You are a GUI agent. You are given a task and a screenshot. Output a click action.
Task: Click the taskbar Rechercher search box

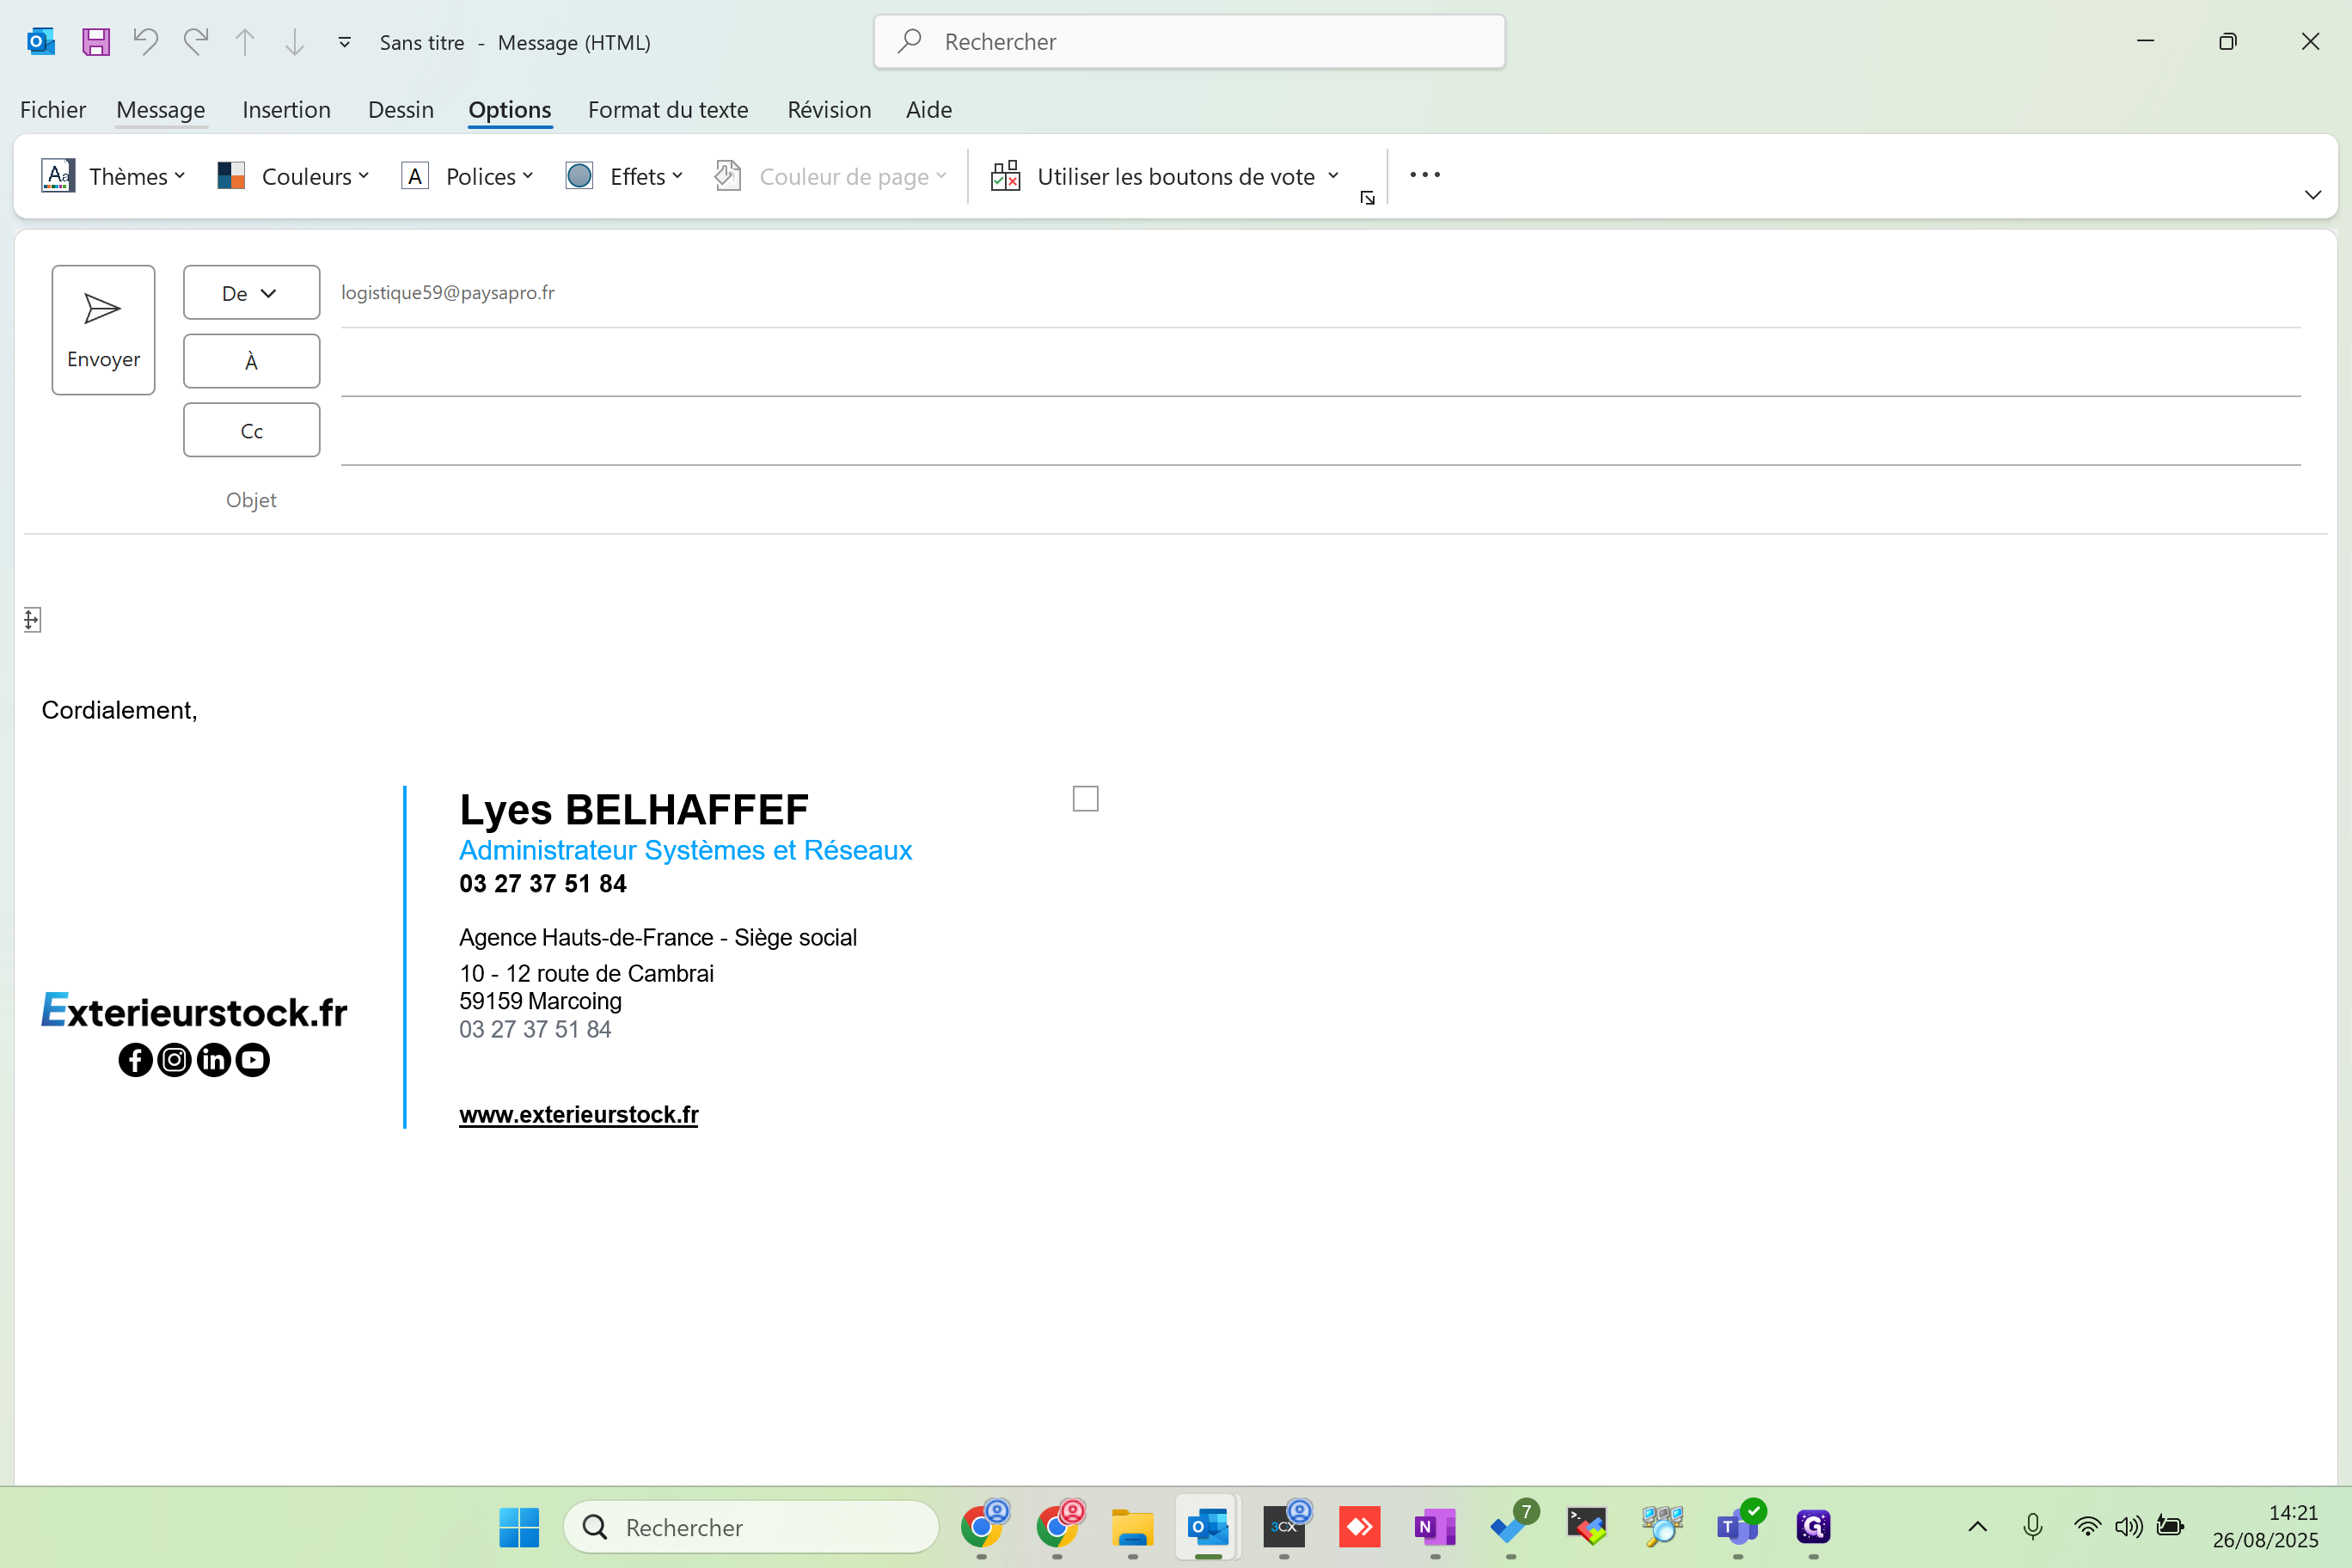[751, 1527]
